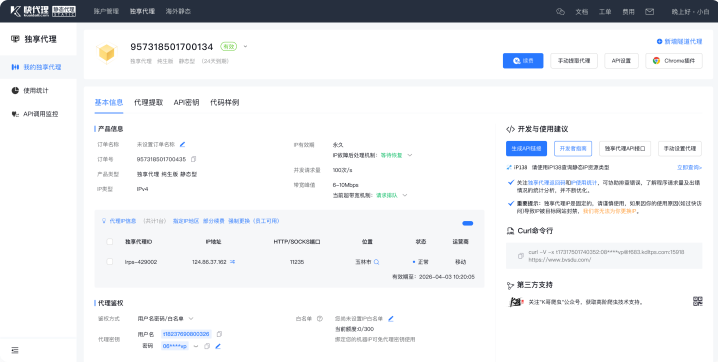Switch to the 代码样例 tab
Screen dimensions: 718x362
tap(224, 103)
